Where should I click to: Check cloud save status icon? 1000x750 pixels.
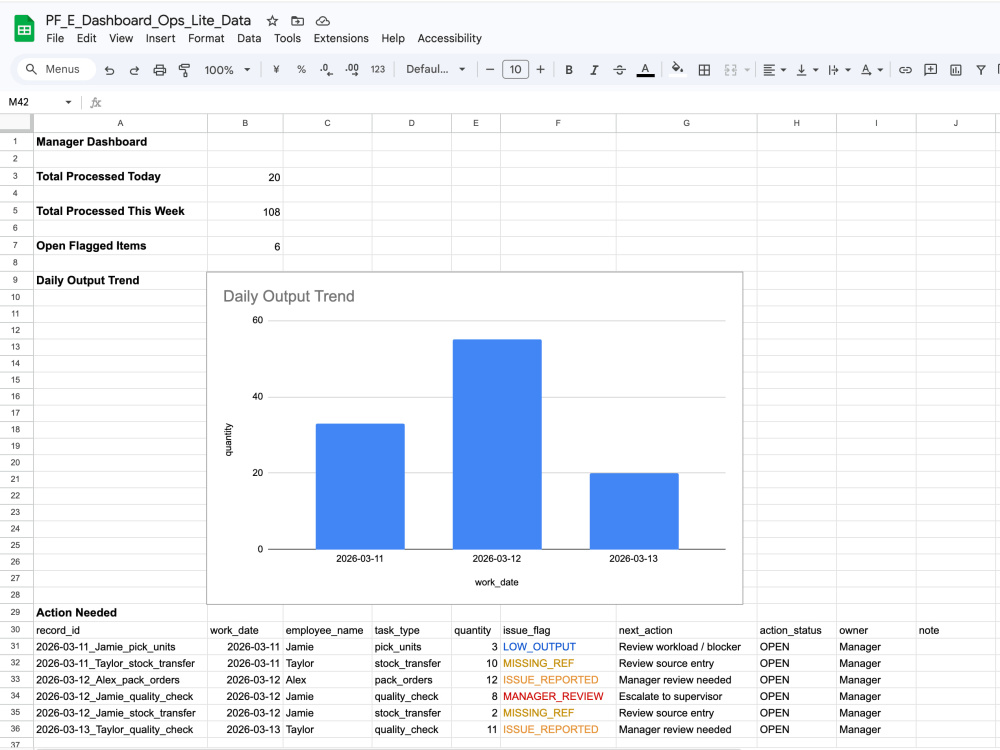(323, 20)
